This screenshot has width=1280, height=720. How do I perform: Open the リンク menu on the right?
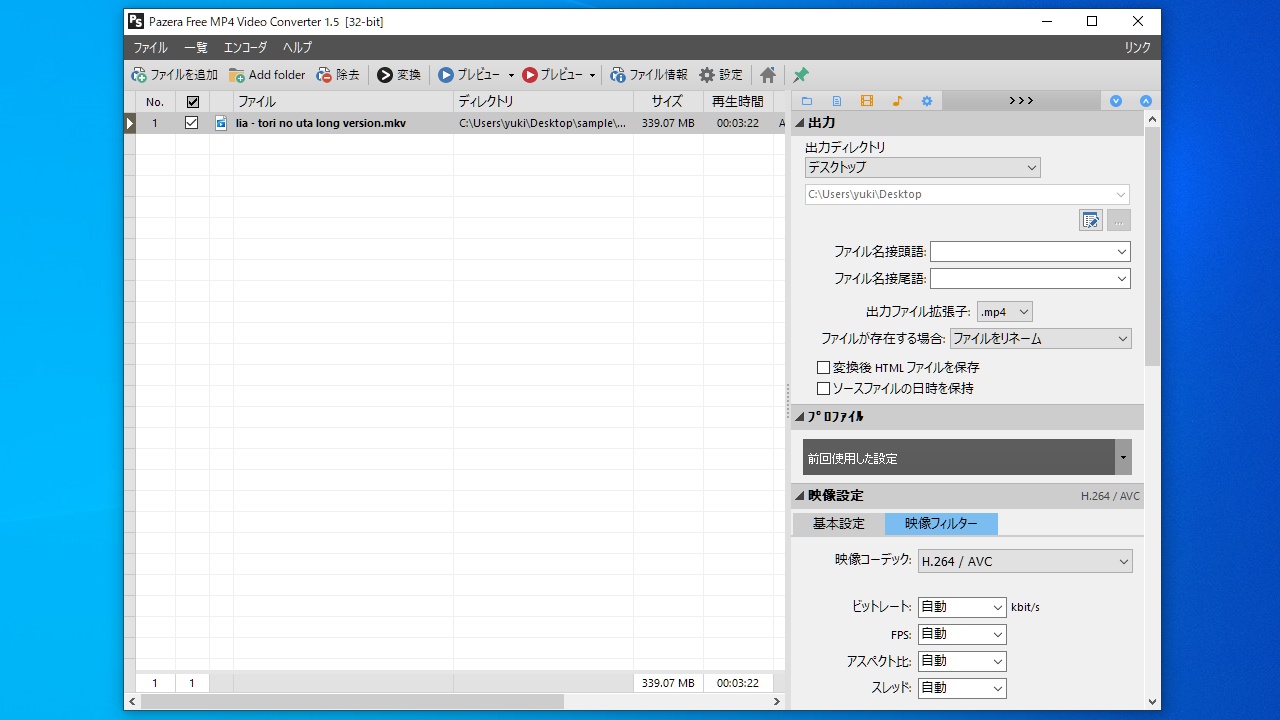pos(1137,47)
